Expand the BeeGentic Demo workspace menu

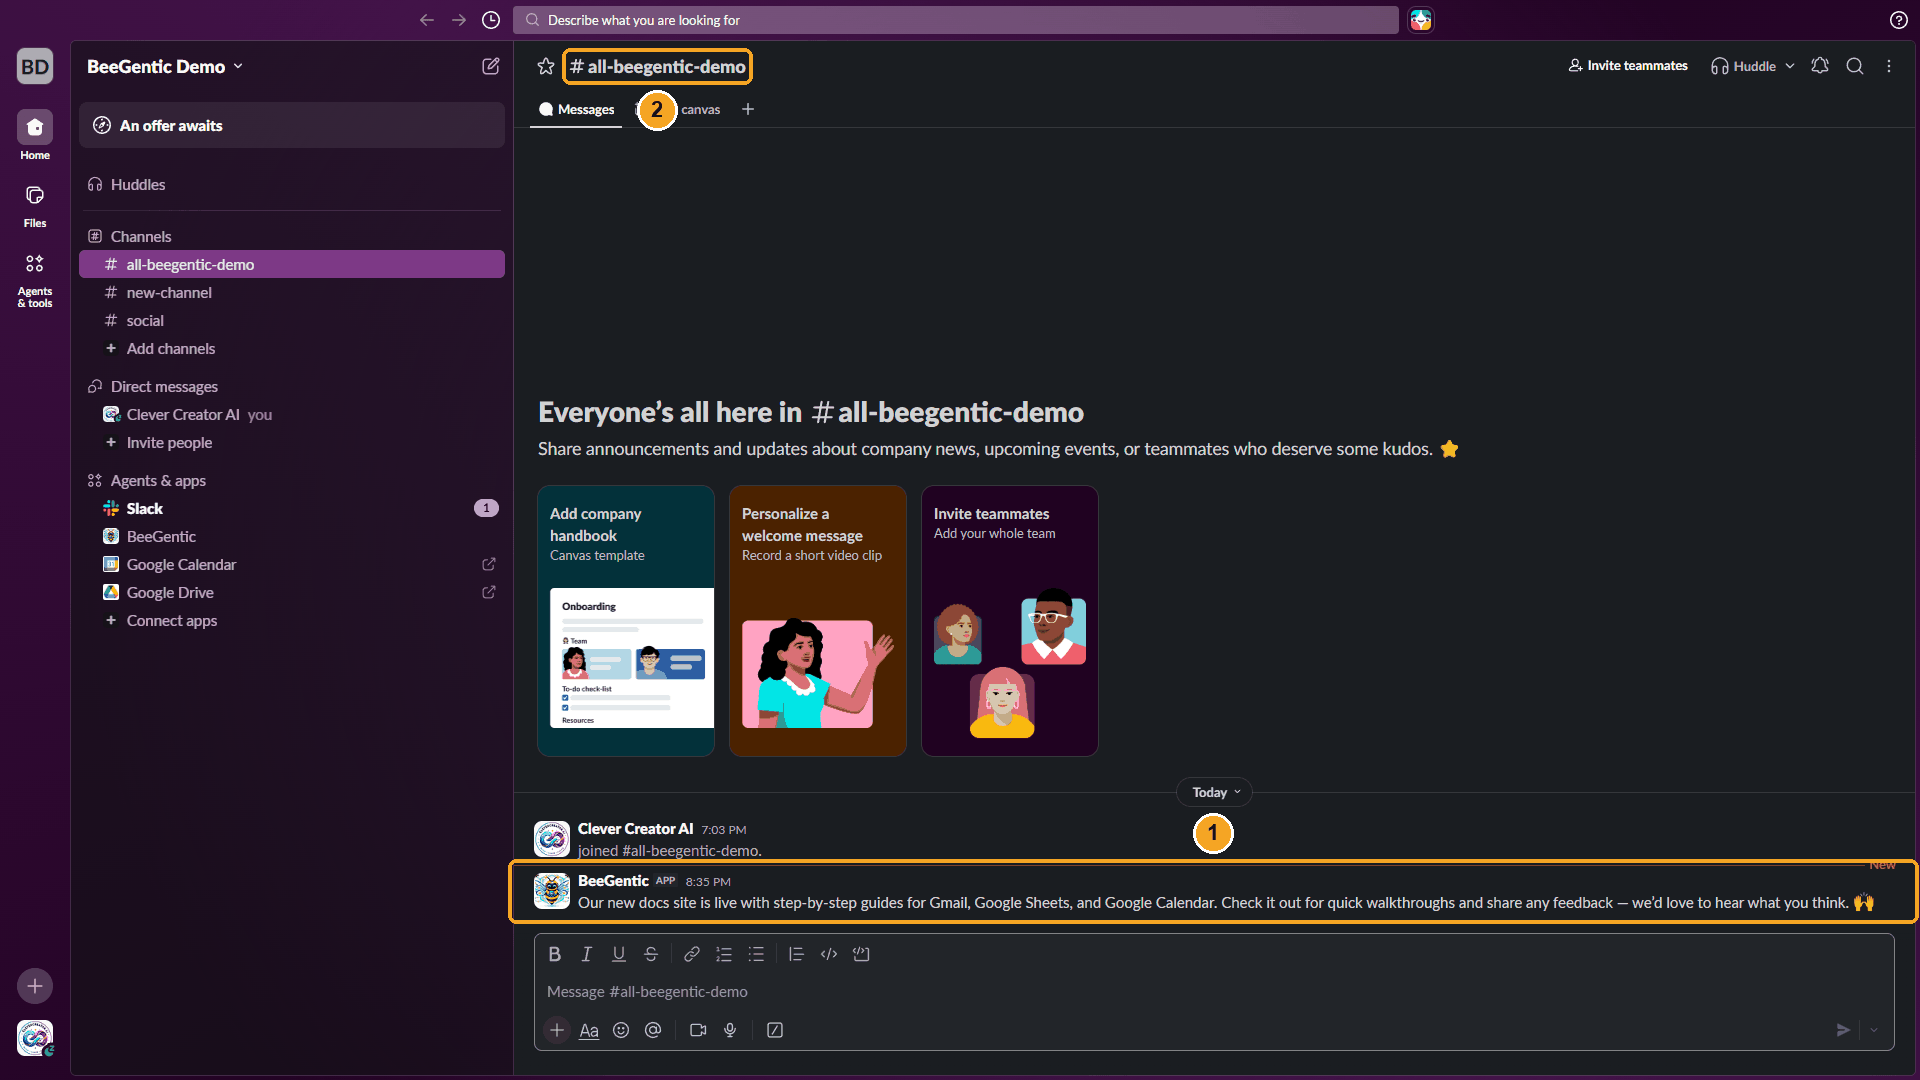click(x=165, y=67)
